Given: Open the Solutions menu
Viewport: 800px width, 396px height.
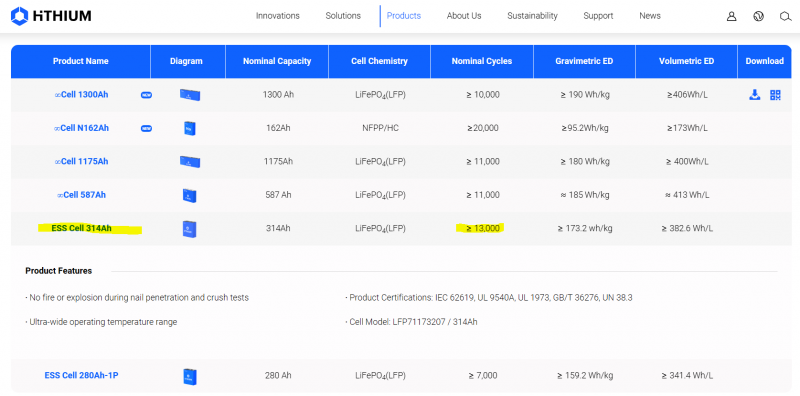Looking at the screenshot, I should click(343, 16).
